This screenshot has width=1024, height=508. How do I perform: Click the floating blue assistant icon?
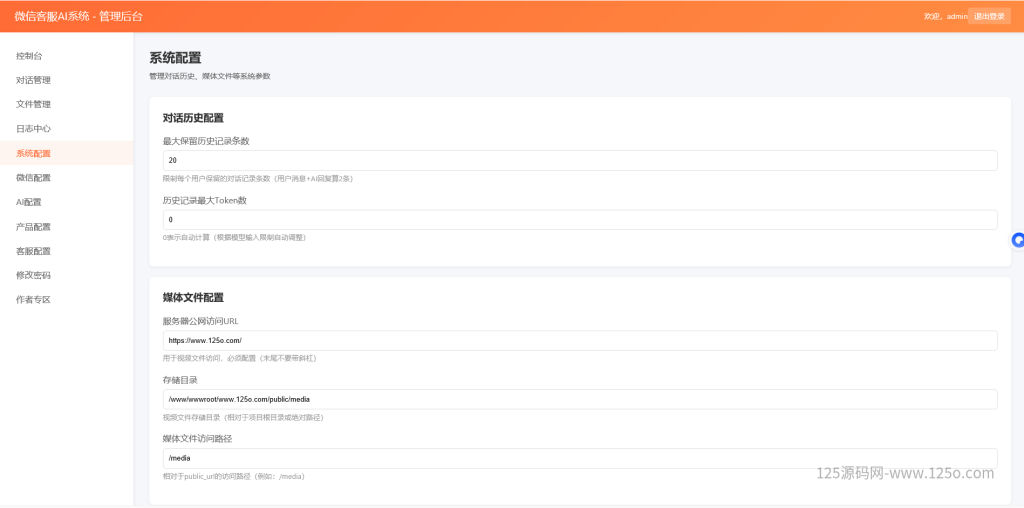pyautogui.click(x=1018, y=240)
